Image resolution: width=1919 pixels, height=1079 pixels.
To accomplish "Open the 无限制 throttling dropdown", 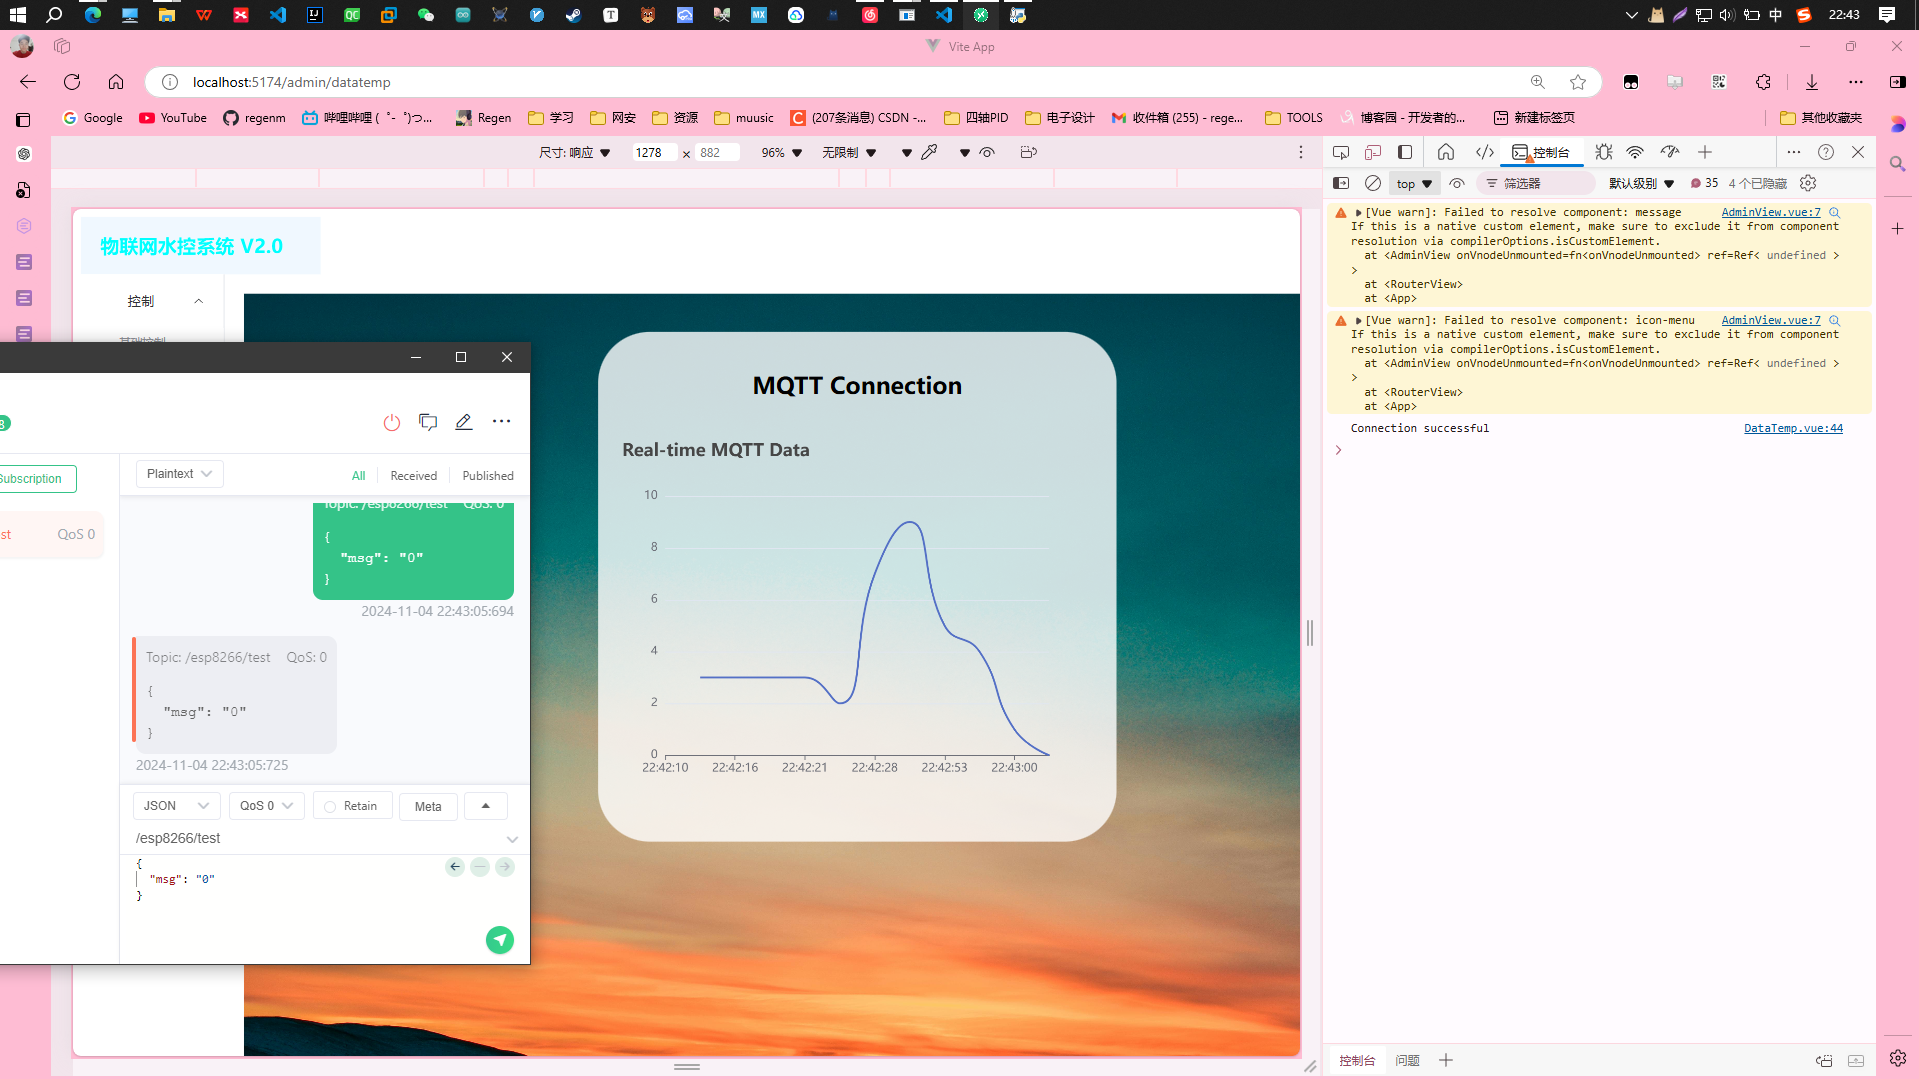I will 849,152.
